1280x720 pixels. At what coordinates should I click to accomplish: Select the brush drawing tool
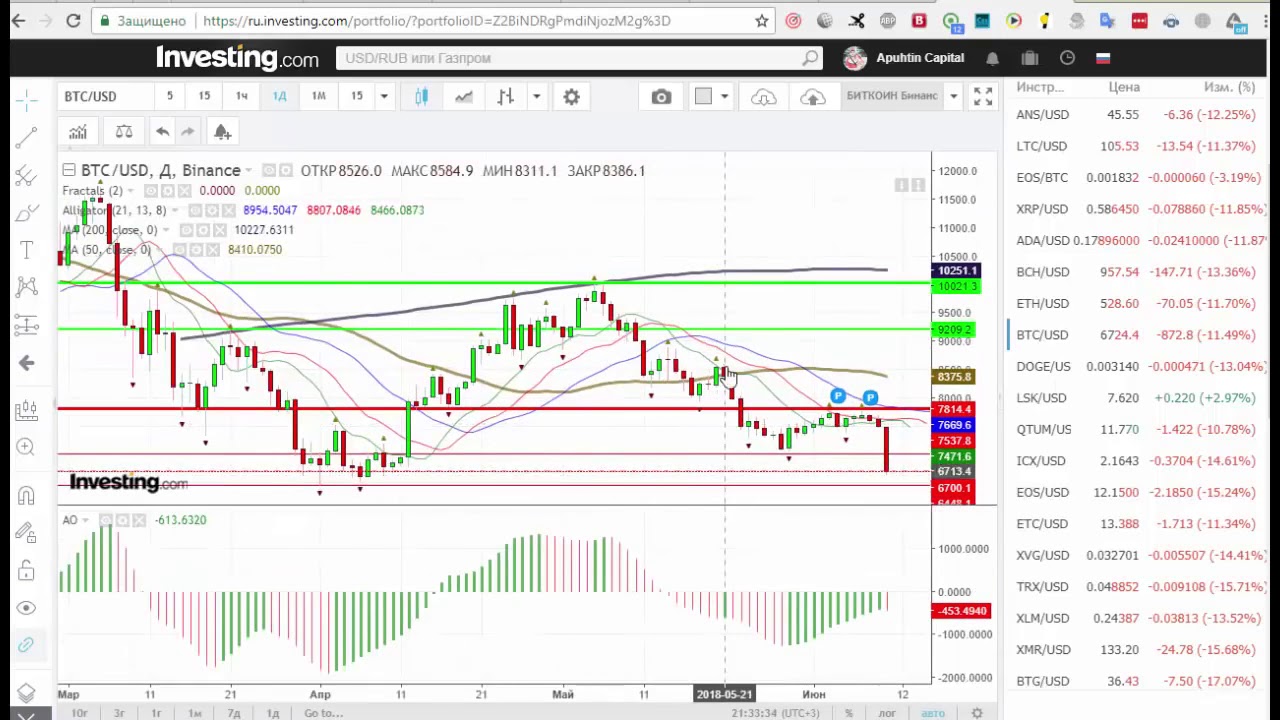tap(27, 212)
